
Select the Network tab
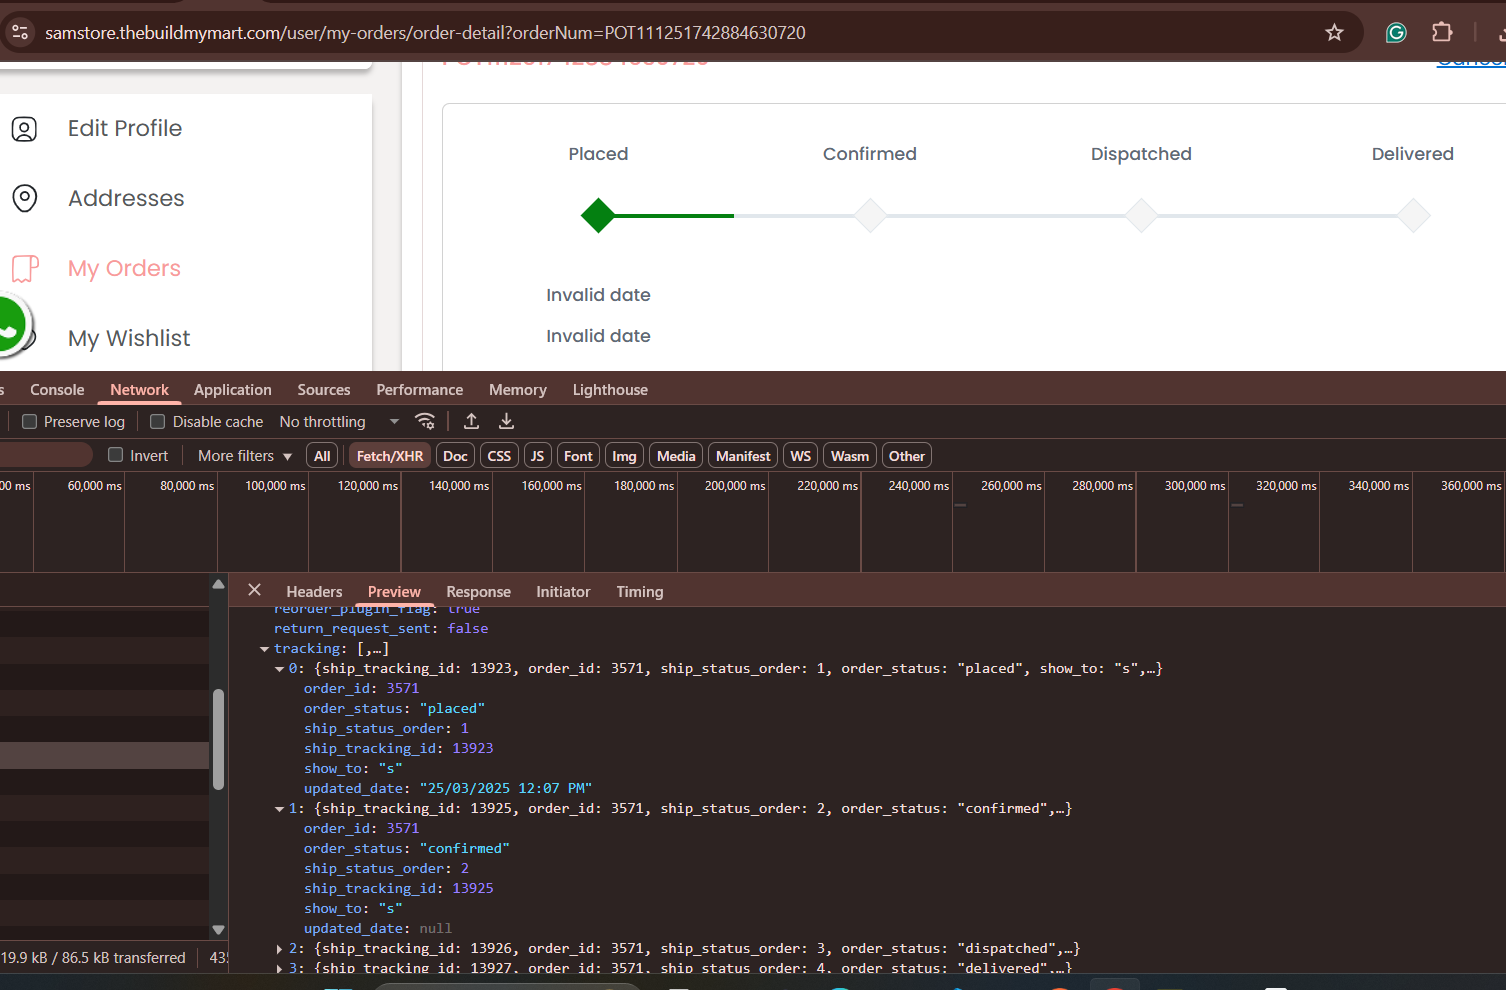(139, 390)
